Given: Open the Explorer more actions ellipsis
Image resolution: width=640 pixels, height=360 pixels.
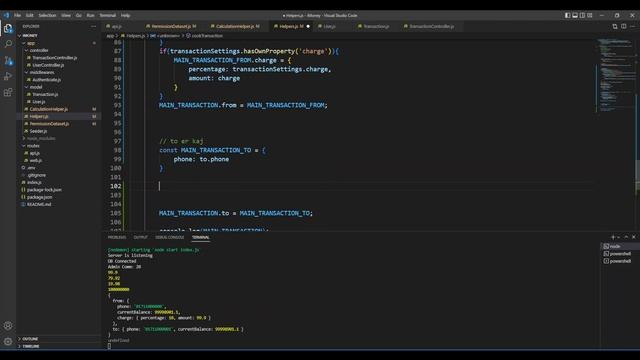Looking at the screenshot, I should tap(93, 26).
